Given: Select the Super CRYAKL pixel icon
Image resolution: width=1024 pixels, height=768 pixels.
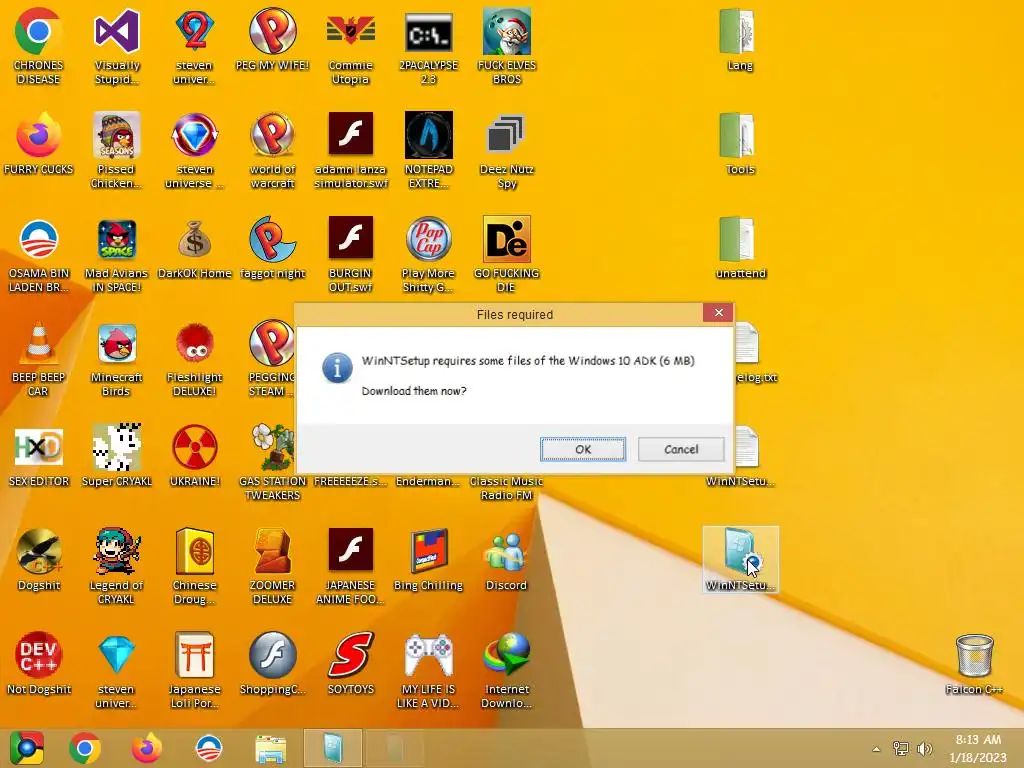Looking at the screenshot, I should coord(116,456).
